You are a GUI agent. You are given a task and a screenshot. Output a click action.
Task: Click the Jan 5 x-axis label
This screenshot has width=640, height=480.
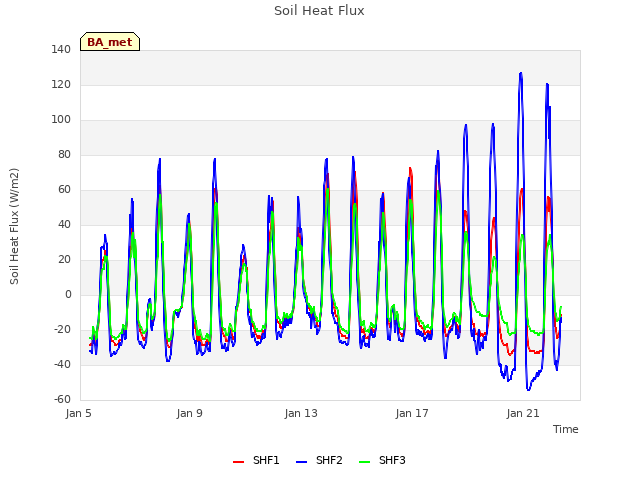tap(78, 413)
